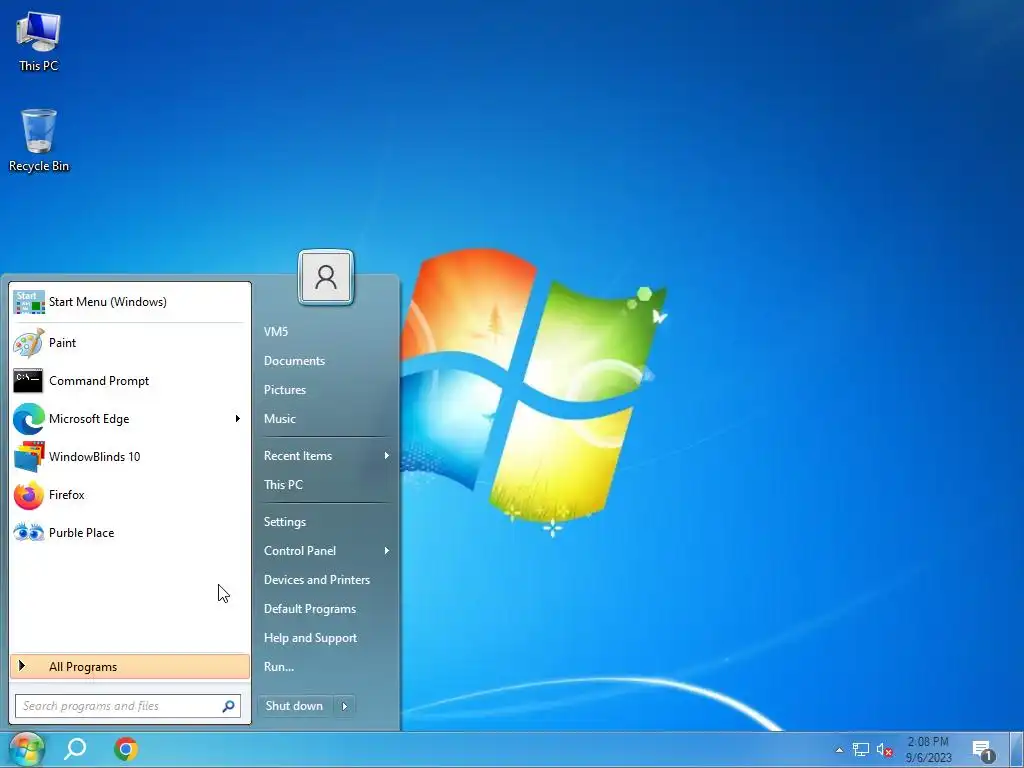The height and width of the screenshot is (768, 1024).
Task: Open Documents from start menu
Action: coord(294,361)
